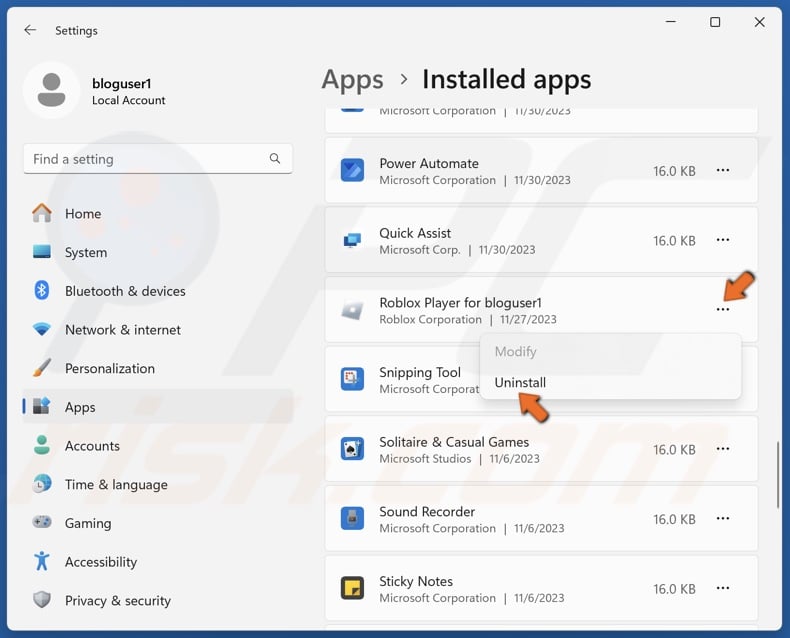Open Bluetooth & devices settings
The width and height of the screenshot is (790, 638).
point(125,291)
